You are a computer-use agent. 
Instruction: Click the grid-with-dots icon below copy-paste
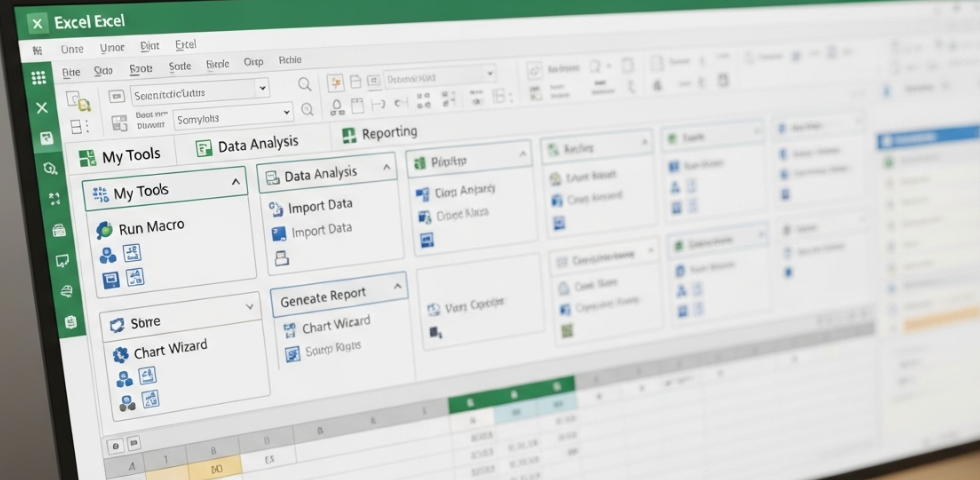pyautogui.click(x=79, y=127)
